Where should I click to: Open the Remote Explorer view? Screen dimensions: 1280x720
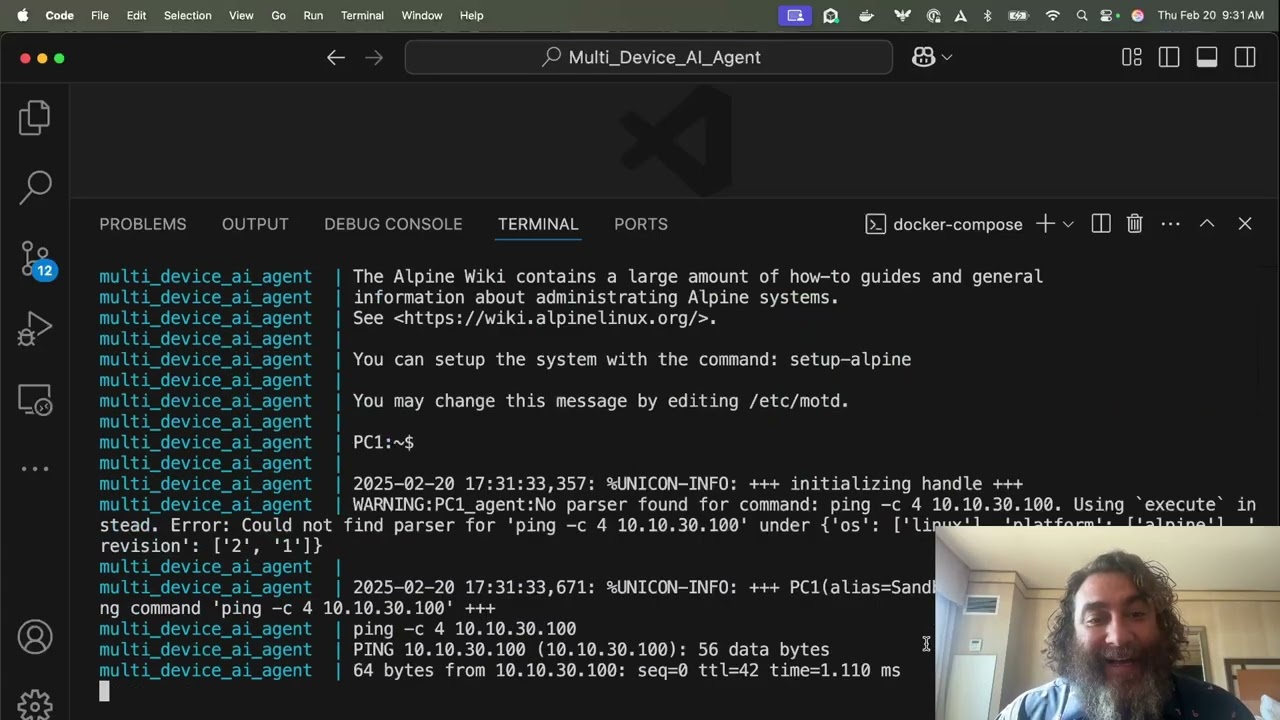35,400
